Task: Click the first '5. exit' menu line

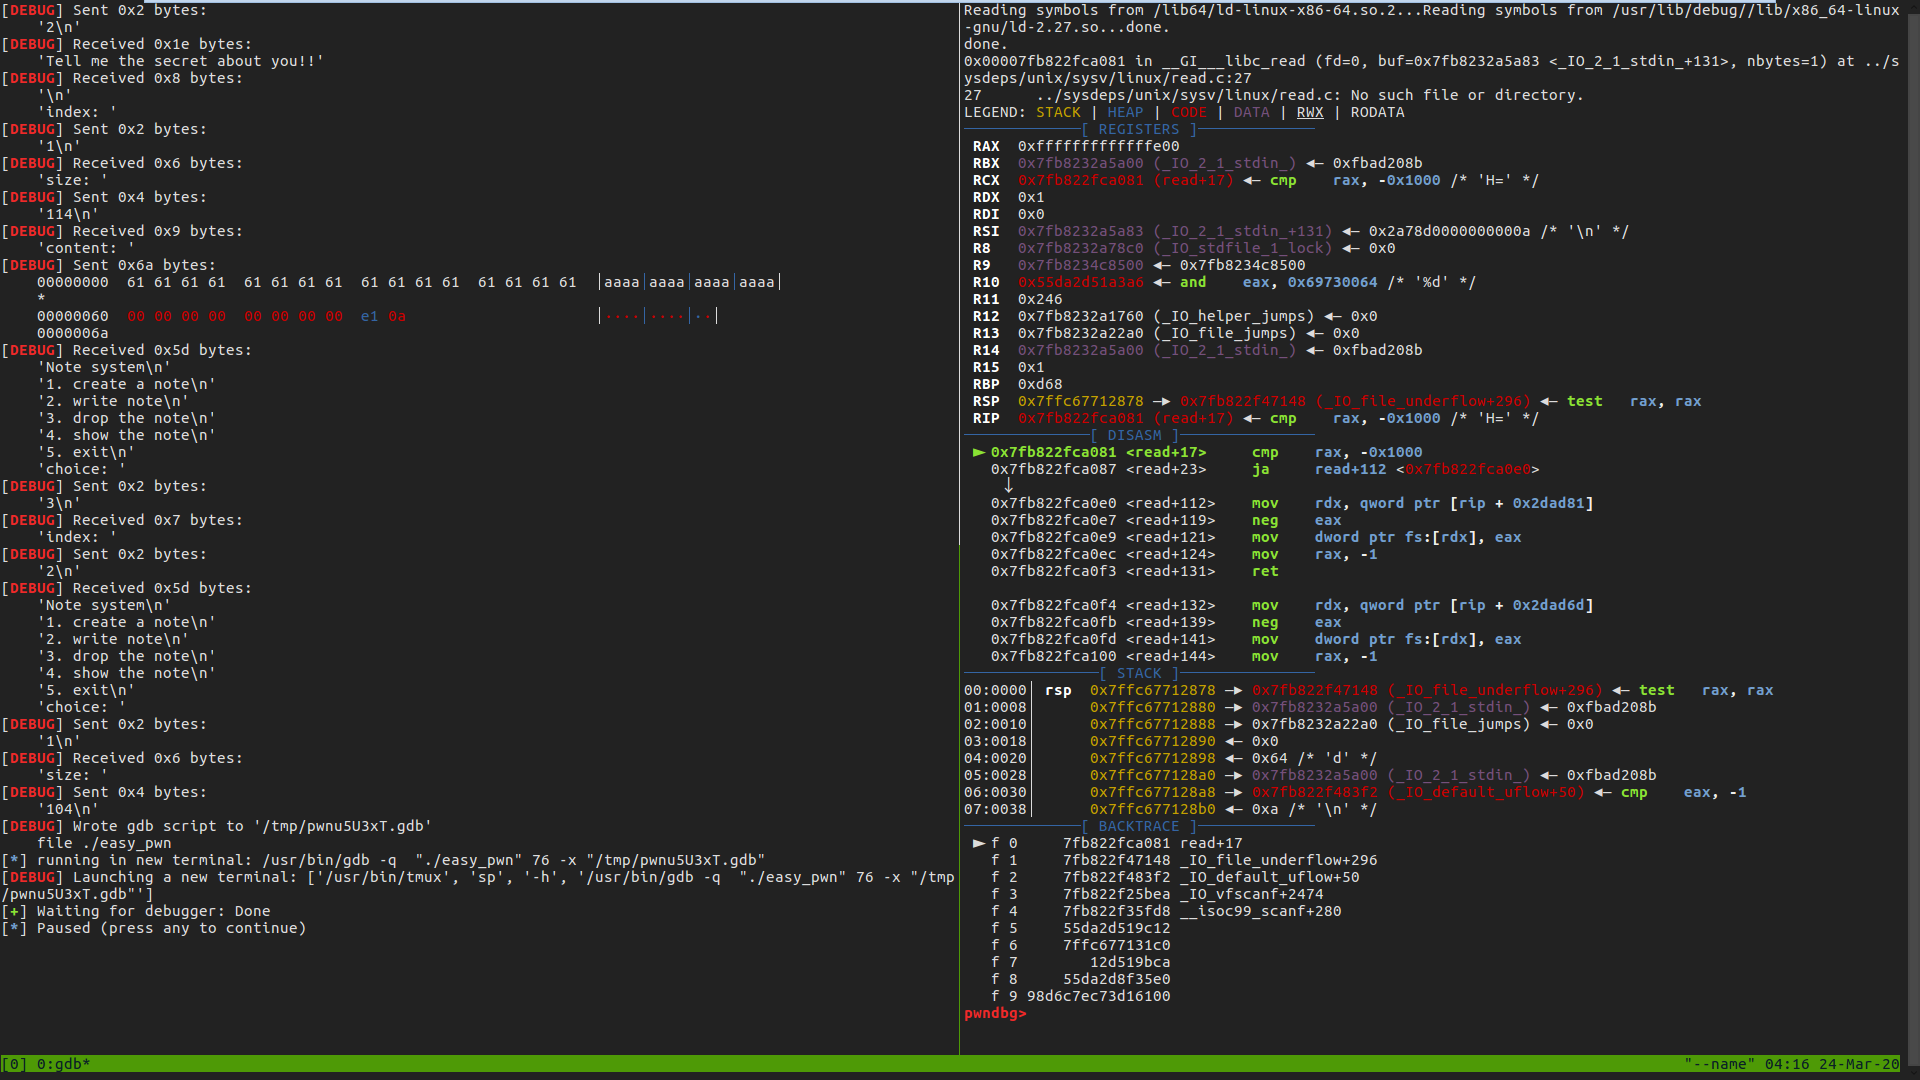Action: click(86, 452)
